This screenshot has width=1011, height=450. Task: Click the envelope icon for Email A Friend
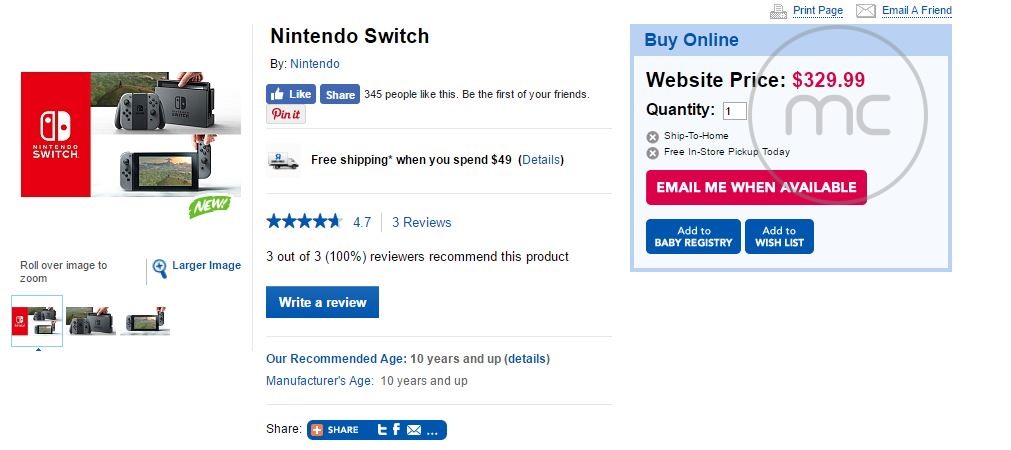point(866,11)
